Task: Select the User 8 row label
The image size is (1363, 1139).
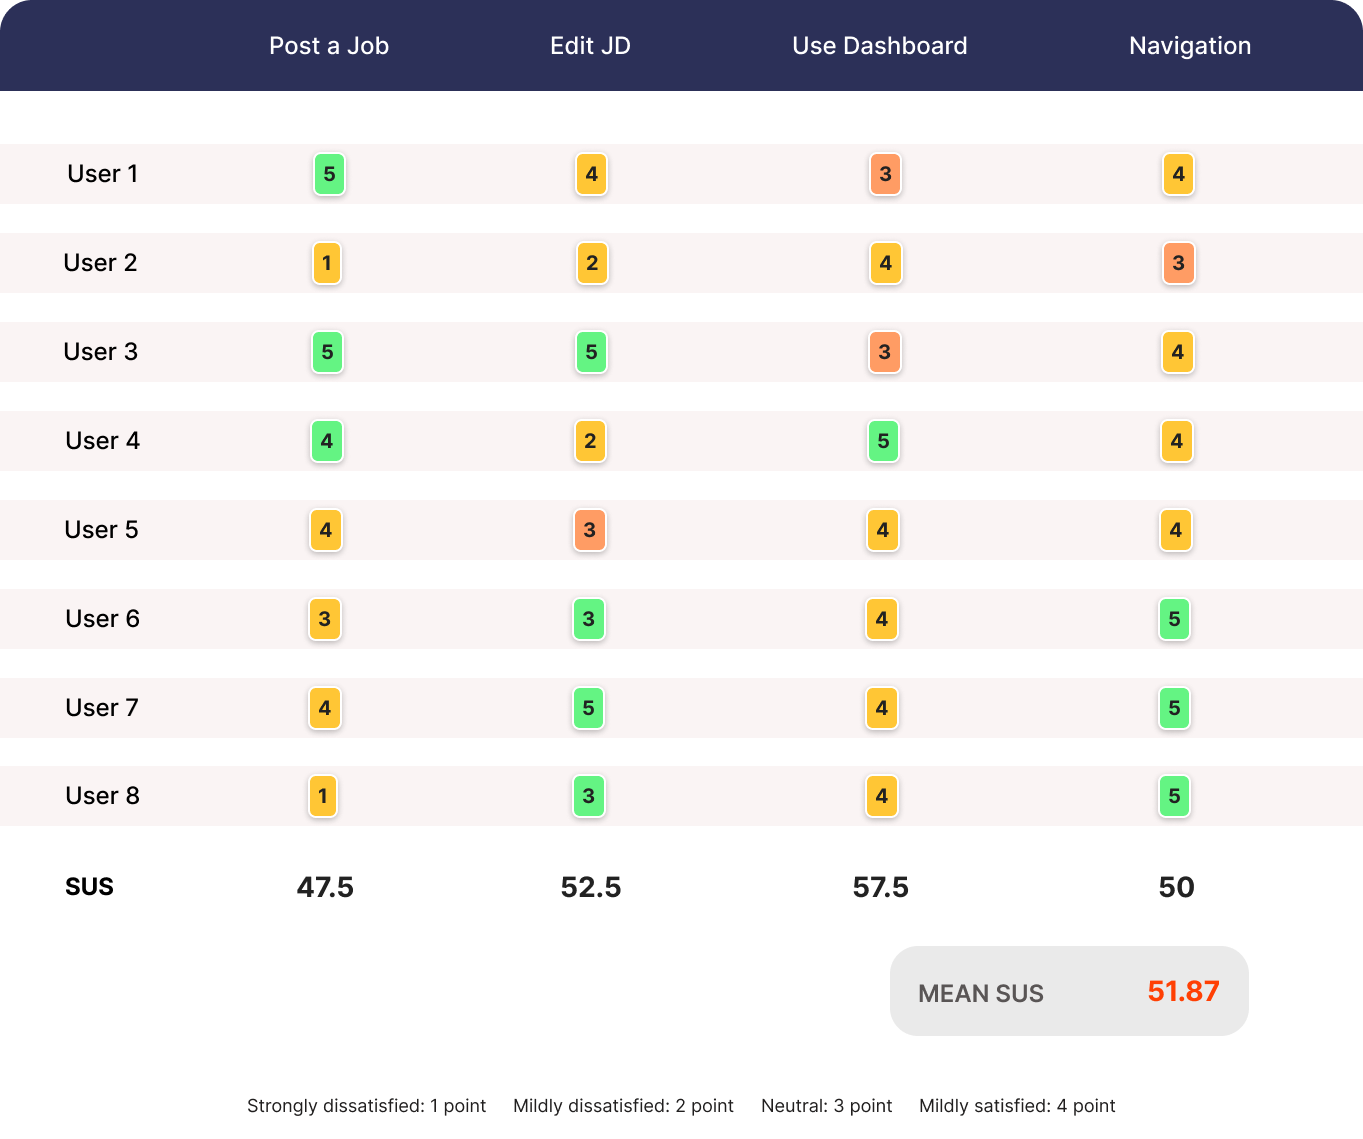Action: (102, 796)
